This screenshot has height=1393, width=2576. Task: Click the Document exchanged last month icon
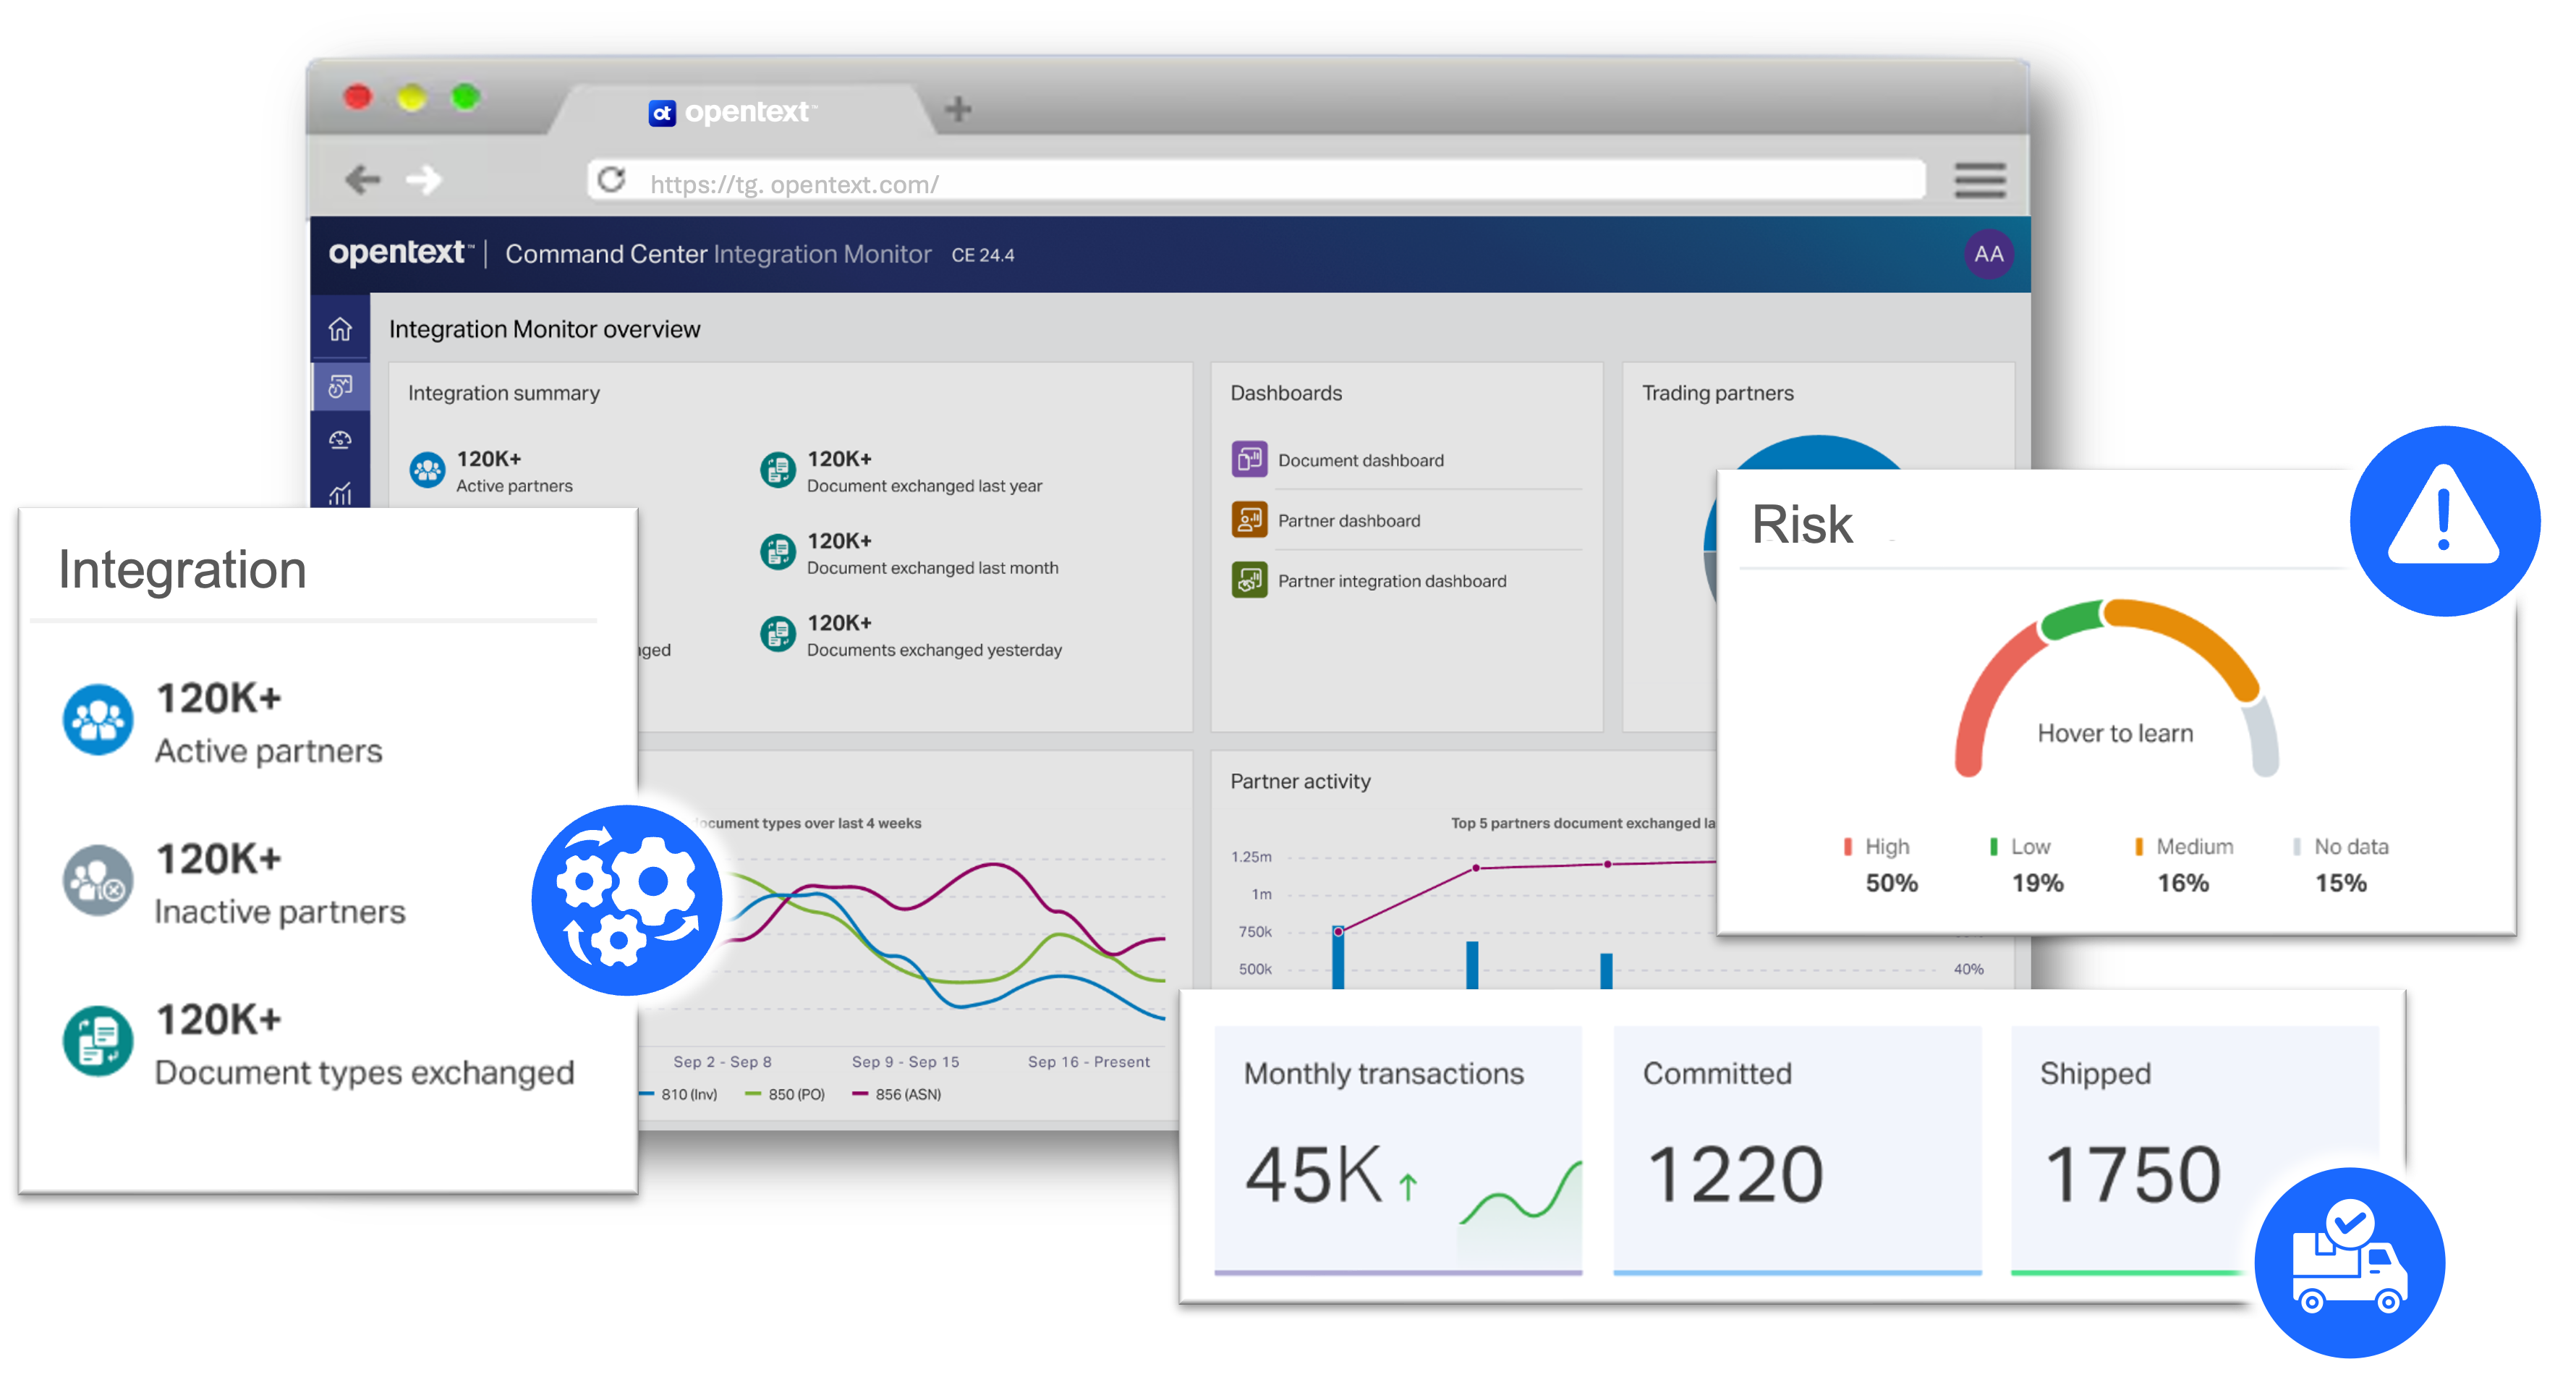coord(777,551)
